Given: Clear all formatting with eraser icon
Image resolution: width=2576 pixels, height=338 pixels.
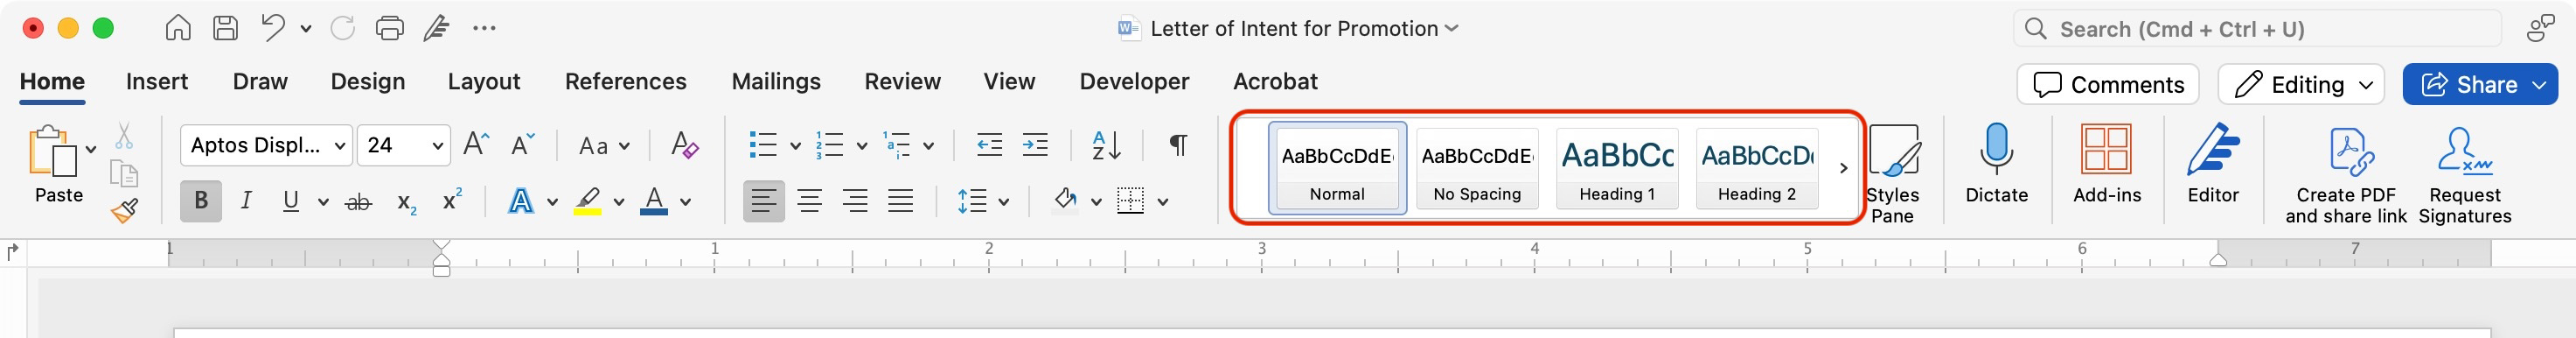Looking at the screenshot, I should [684, 145].
